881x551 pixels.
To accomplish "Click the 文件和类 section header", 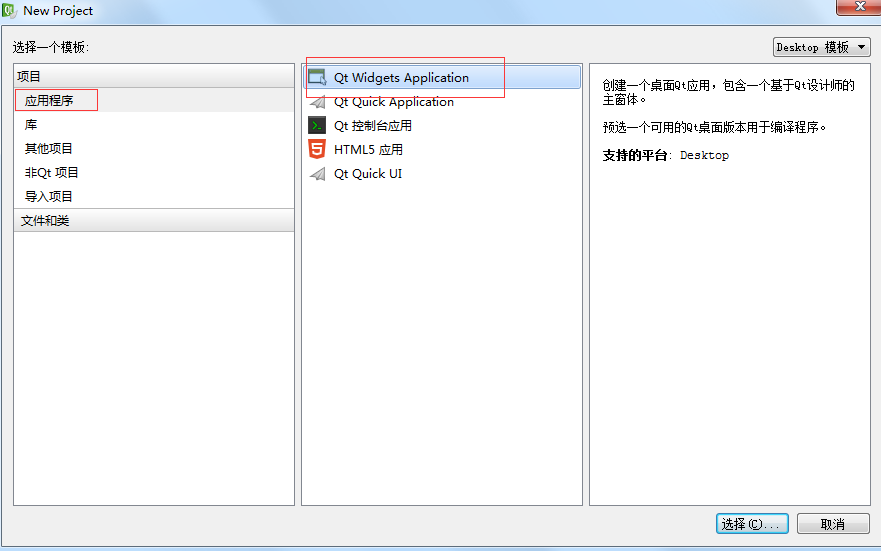I will pos(154,220).
